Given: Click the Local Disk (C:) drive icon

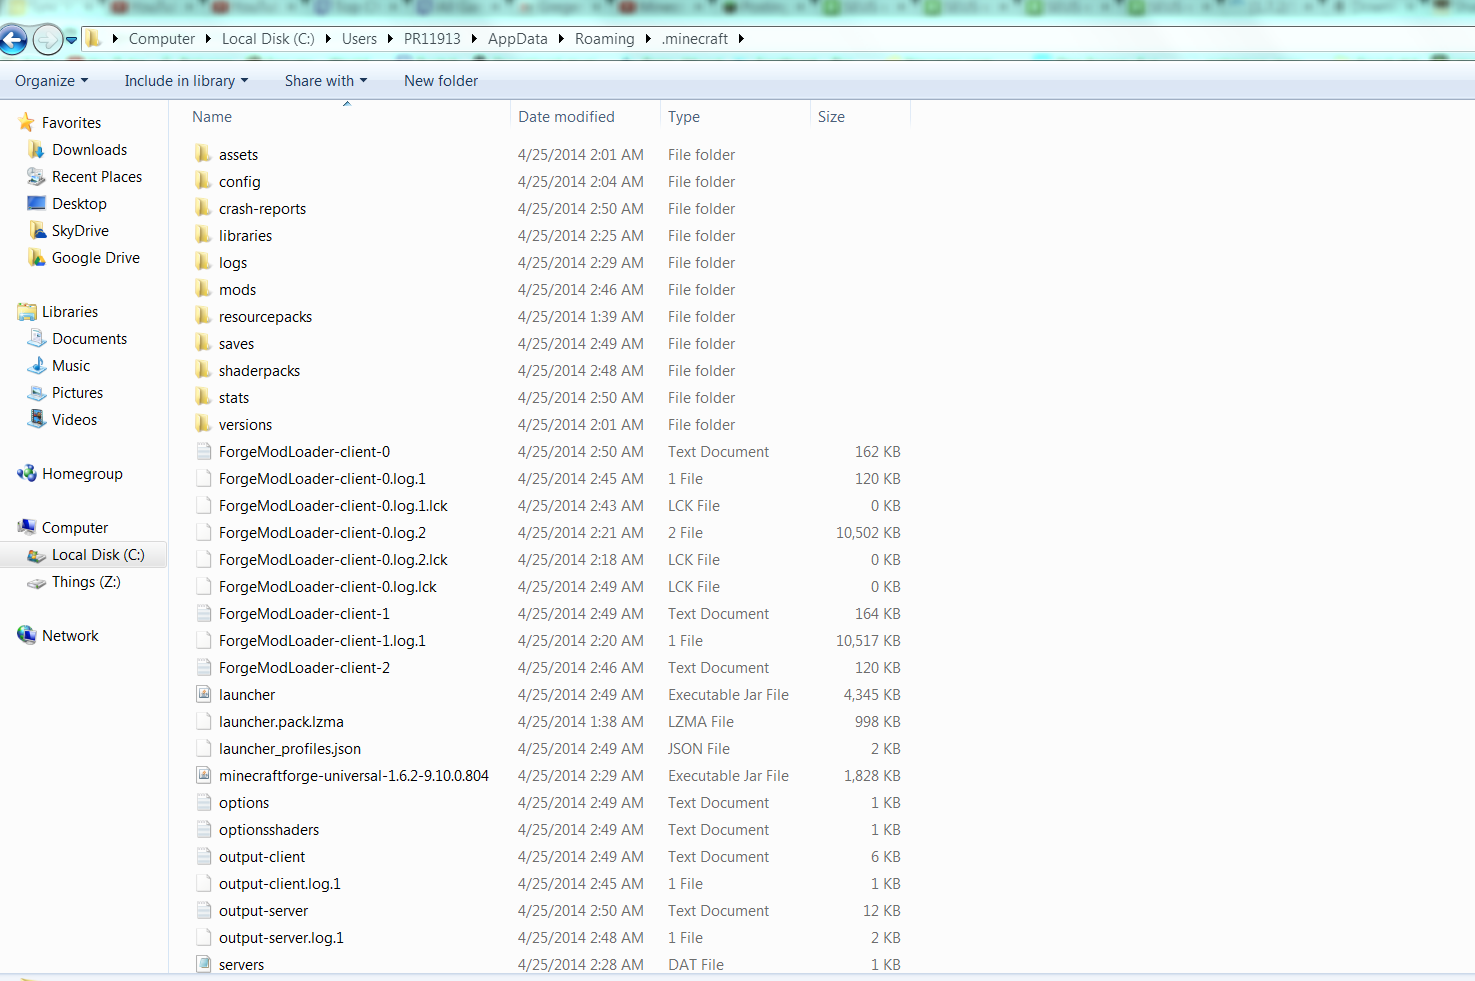Looking at the screenshot, I should (x=37, y=555).
